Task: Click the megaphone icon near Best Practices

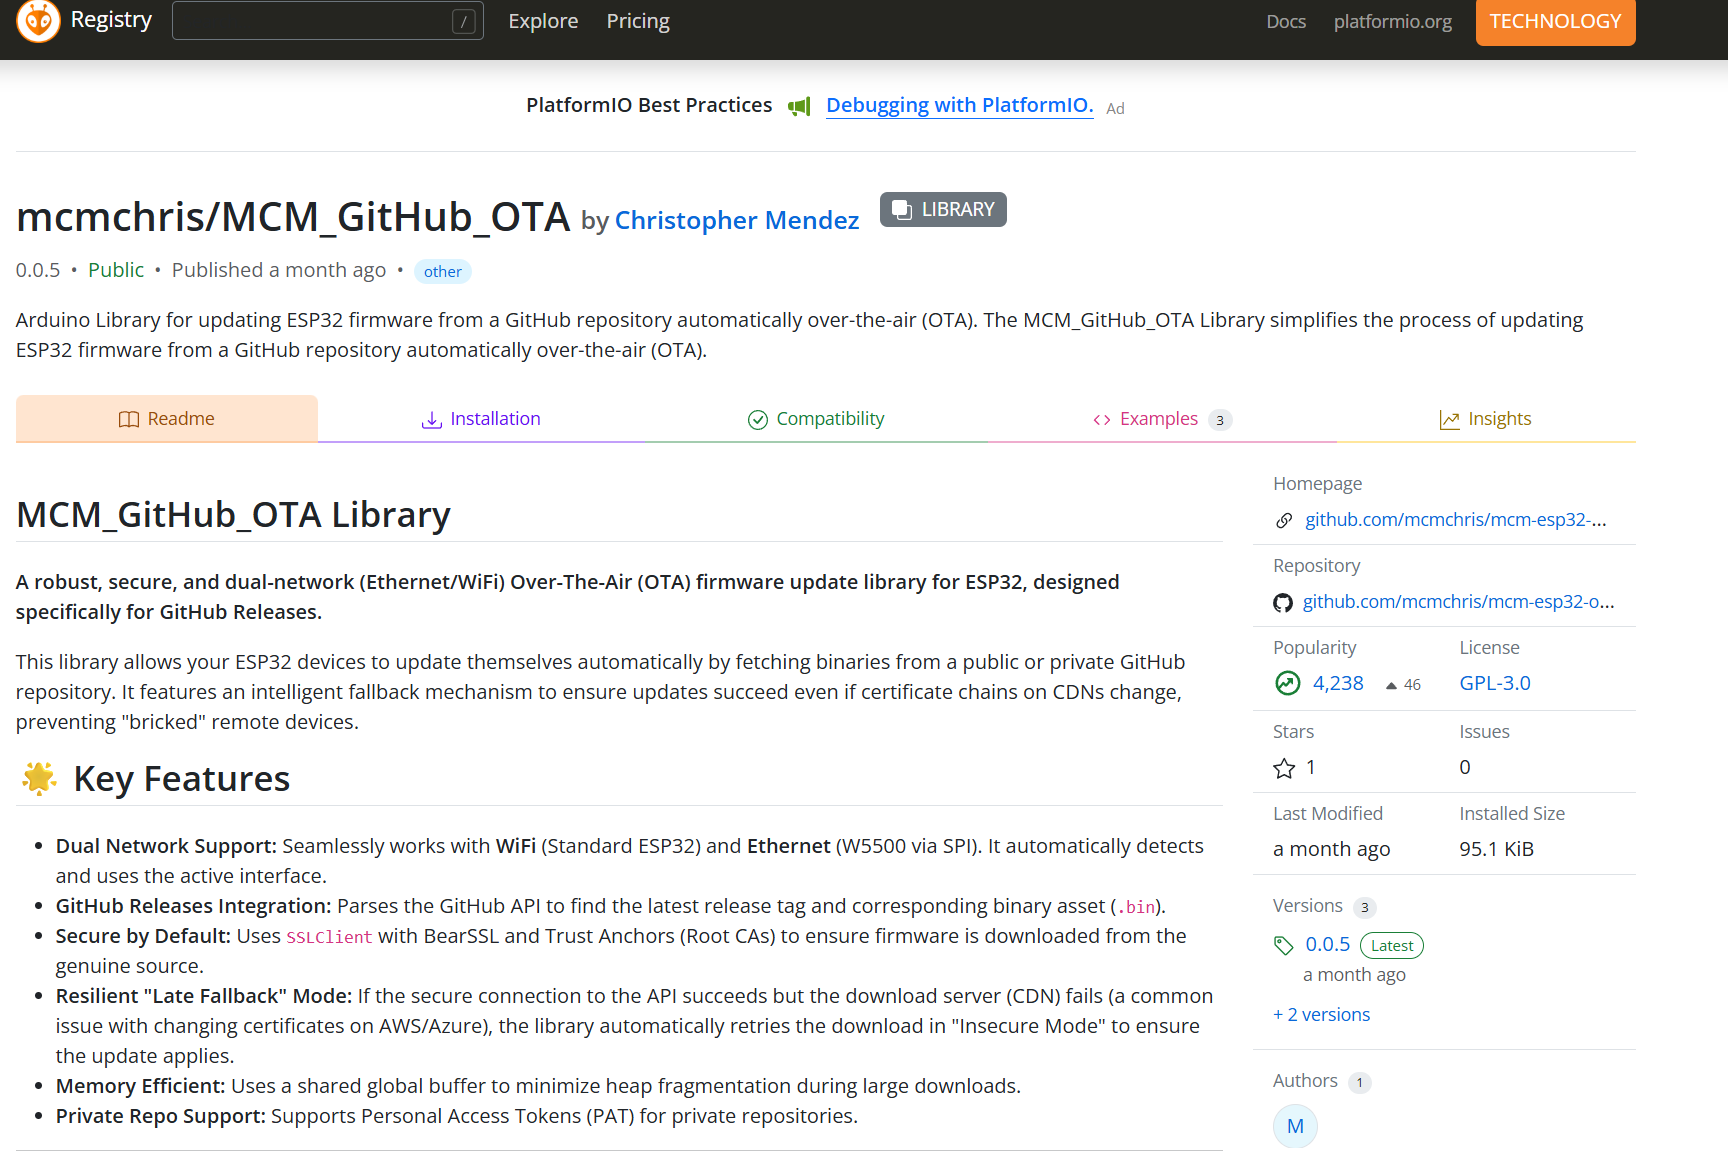Action: coord(799,107)
